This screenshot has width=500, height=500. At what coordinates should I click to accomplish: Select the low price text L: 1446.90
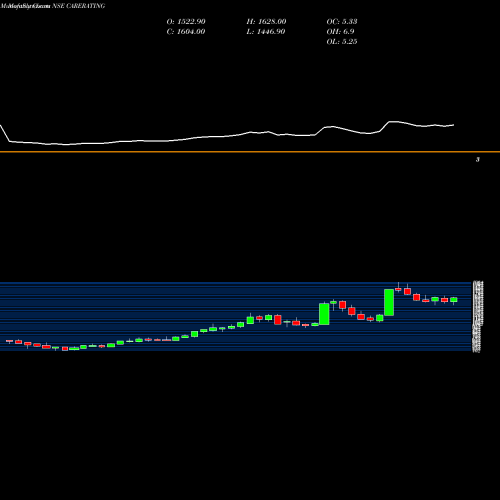pyautogui.click(x=266, y=32)
